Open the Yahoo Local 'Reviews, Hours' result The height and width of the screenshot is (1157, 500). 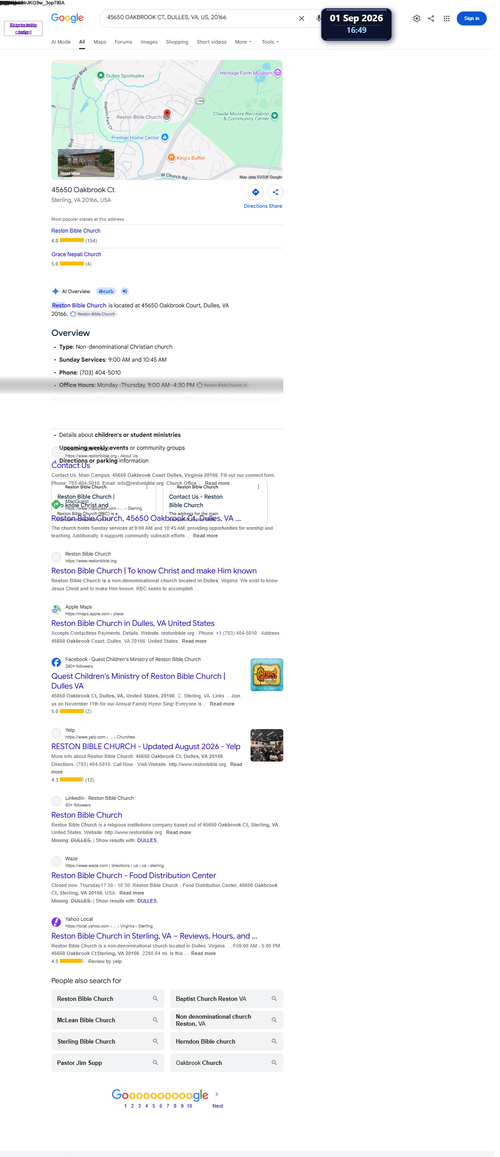click(154, 936)
